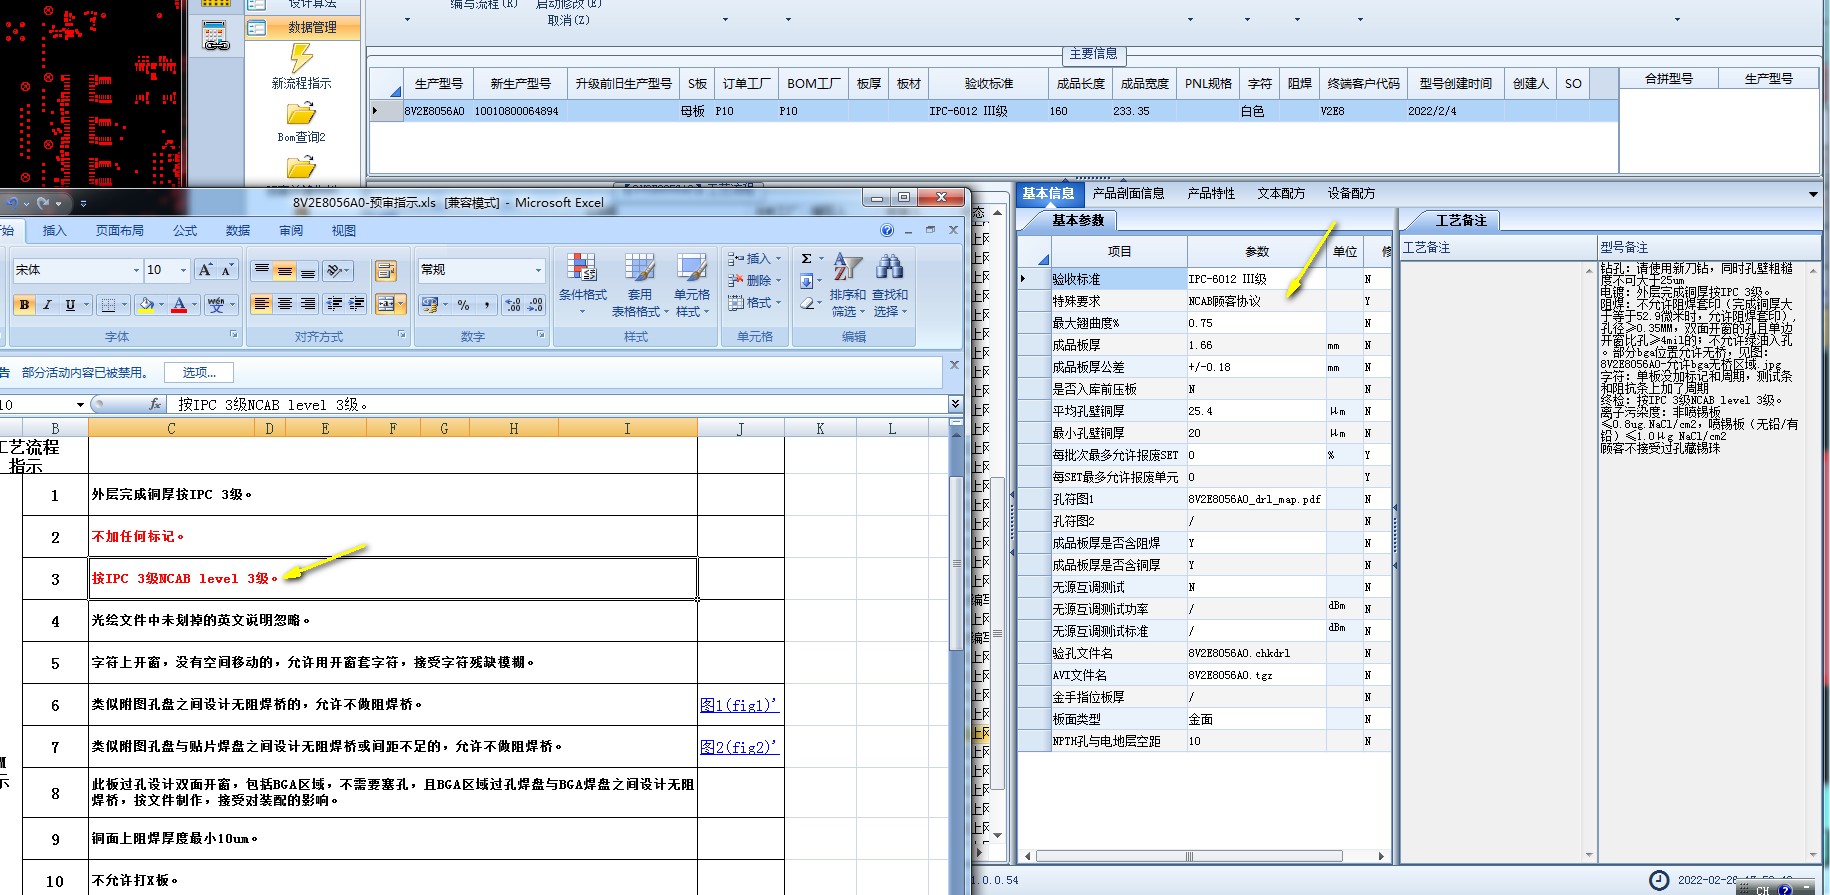The image size is (1830, 895).
Task: Open the 图2(fig2) hyperlink
Action: click(x=739, y=747)
